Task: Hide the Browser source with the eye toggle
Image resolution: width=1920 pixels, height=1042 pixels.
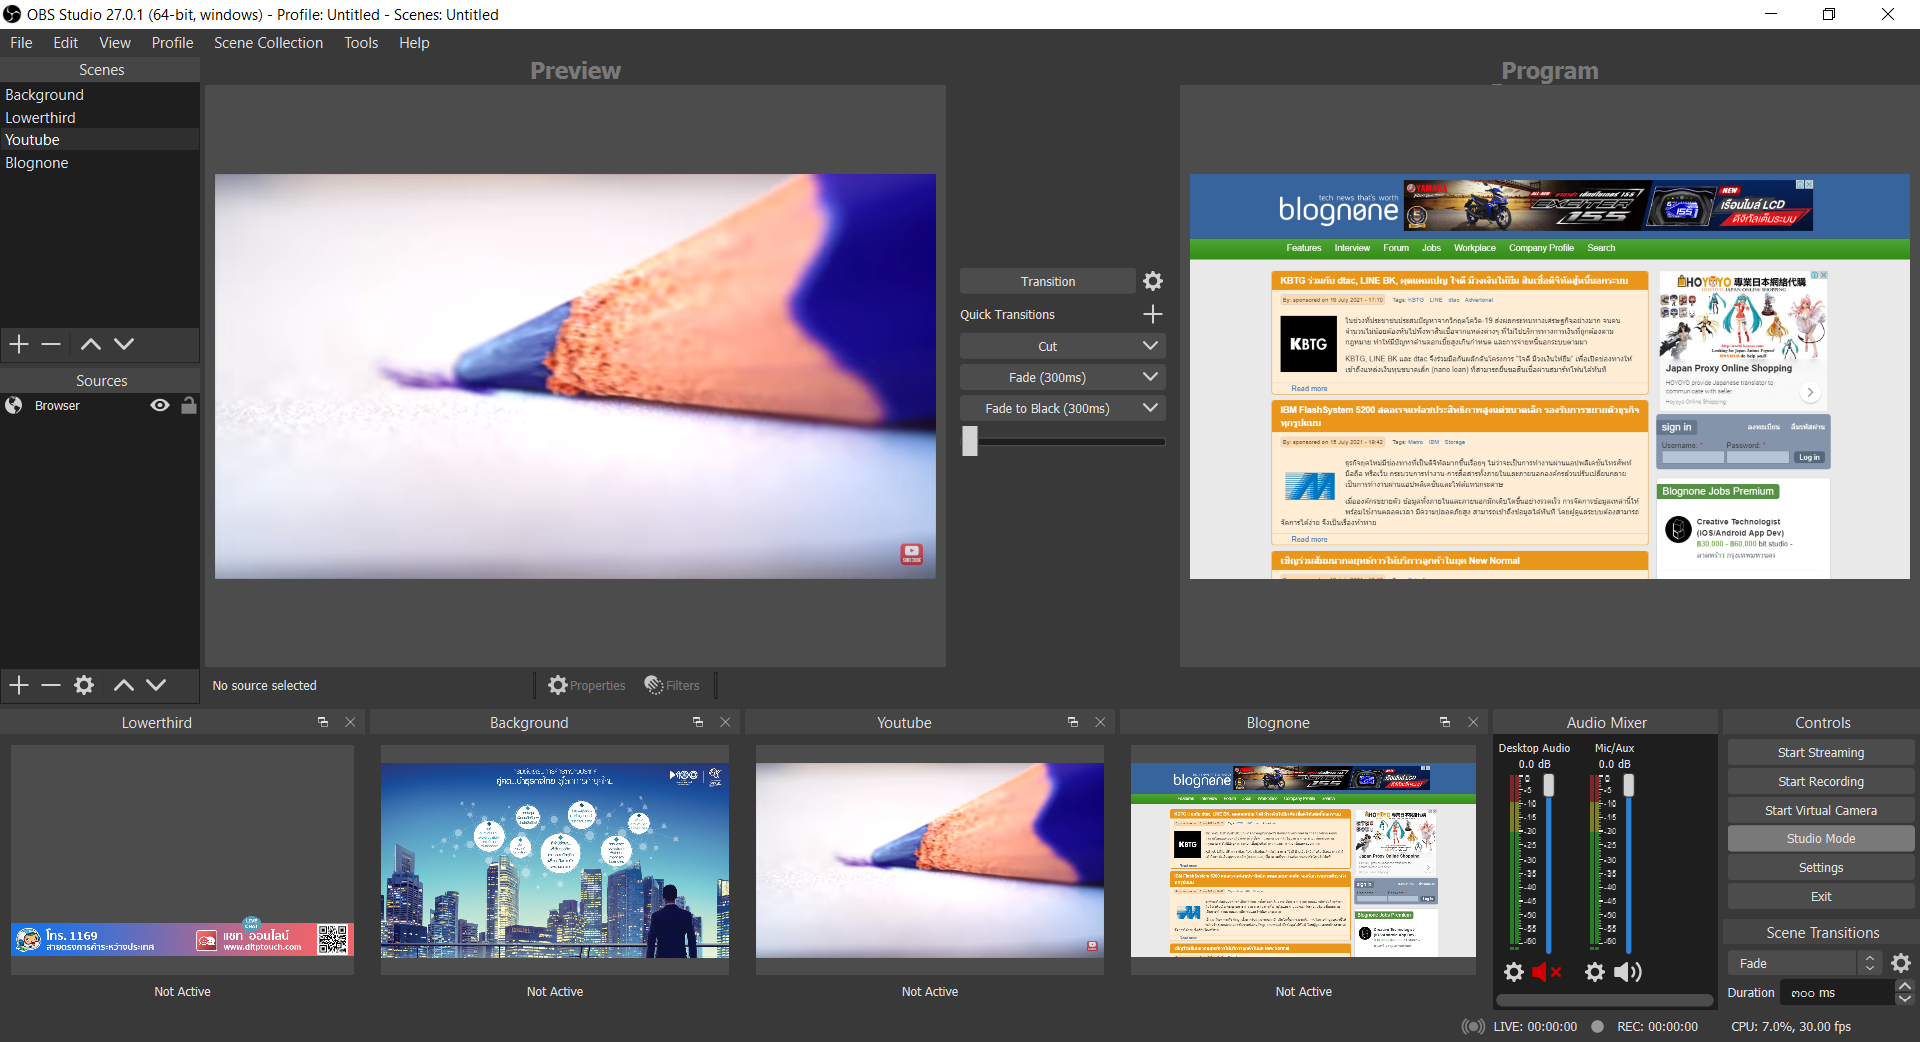Action: 159,405
